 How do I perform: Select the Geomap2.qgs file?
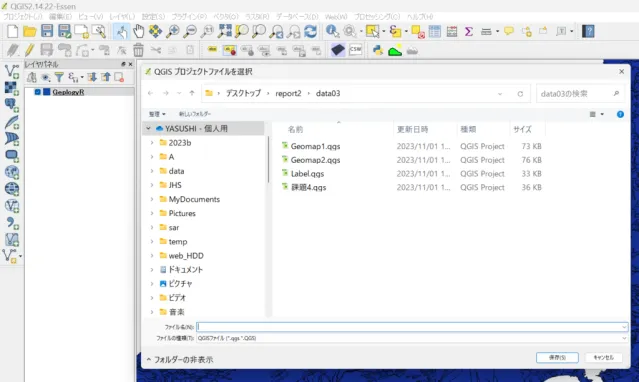[x=315, y=160]
